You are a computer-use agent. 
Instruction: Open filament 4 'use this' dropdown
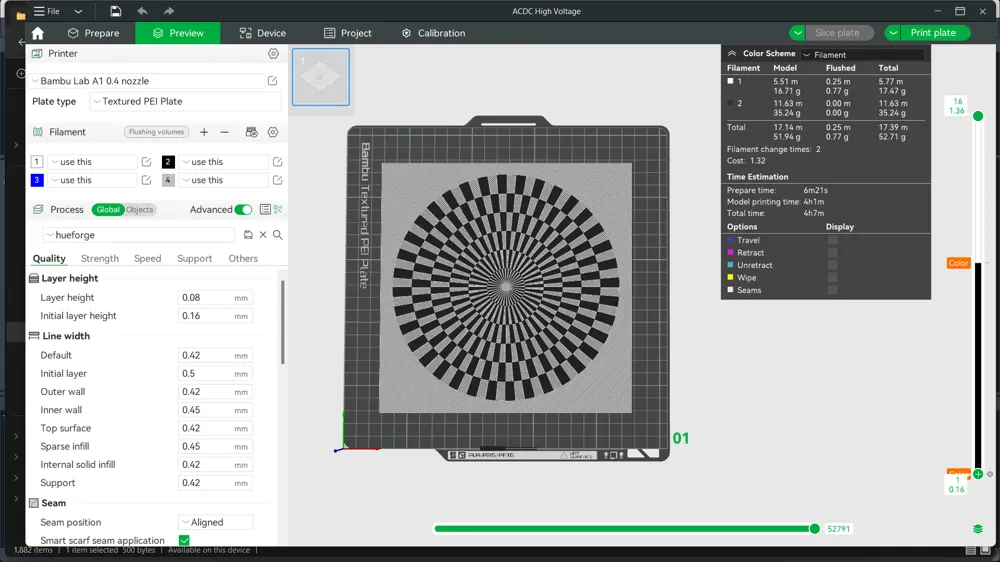click(x=223, y=180)
